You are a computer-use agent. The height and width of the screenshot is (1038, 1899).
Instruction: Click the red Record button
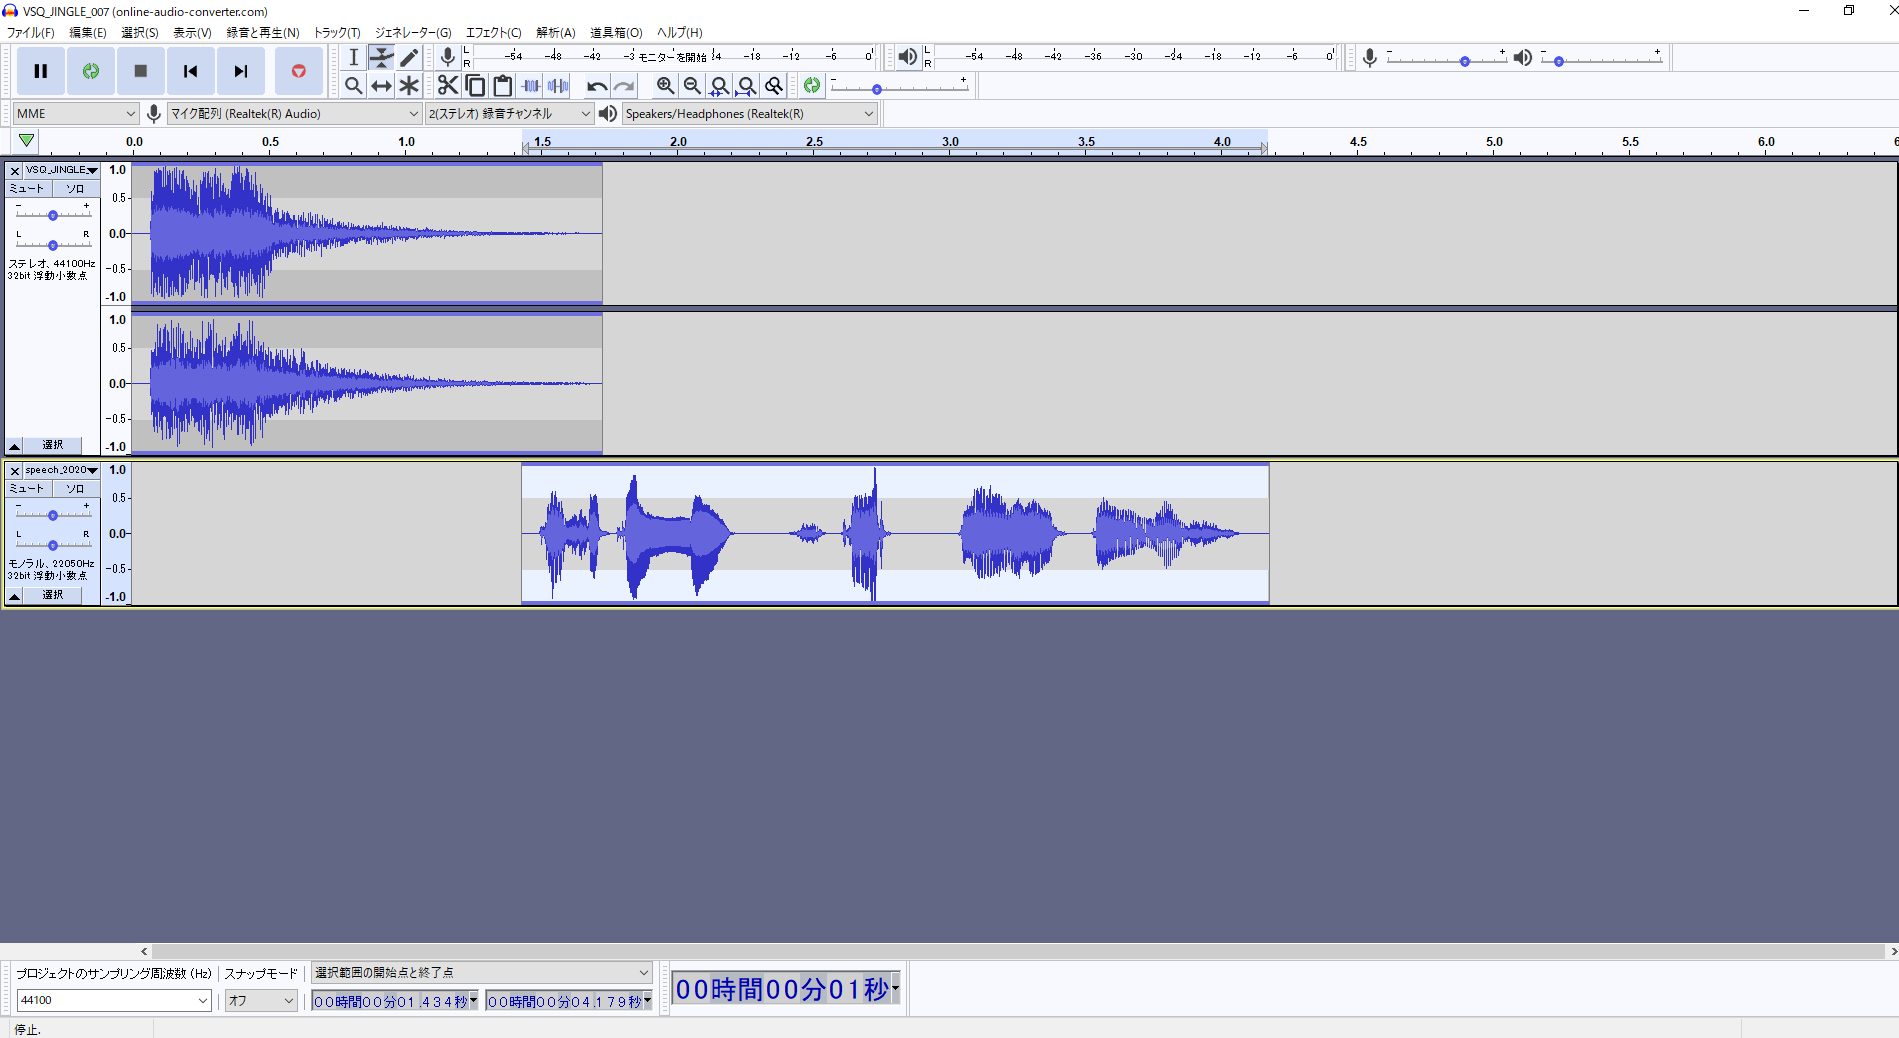(x=298, y=71)
